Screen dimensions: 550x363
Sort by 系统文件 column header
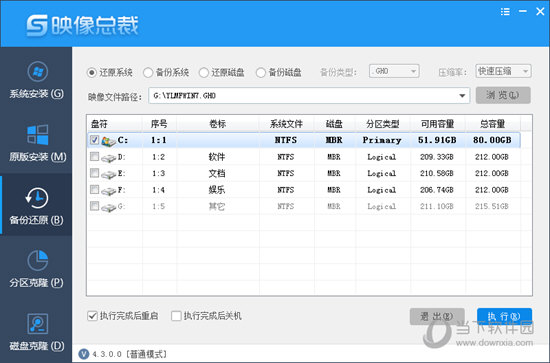pyautogui.click(x=287, y=124)
